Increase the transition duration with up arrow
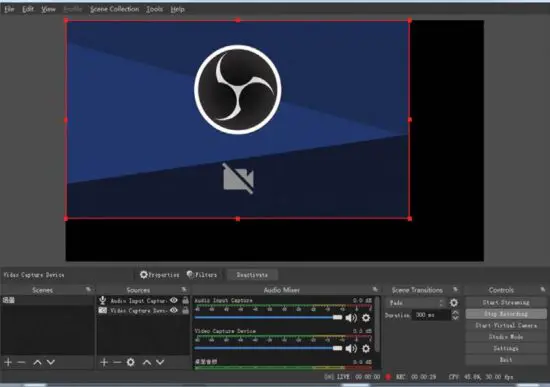550x387 pixels. 455,312
